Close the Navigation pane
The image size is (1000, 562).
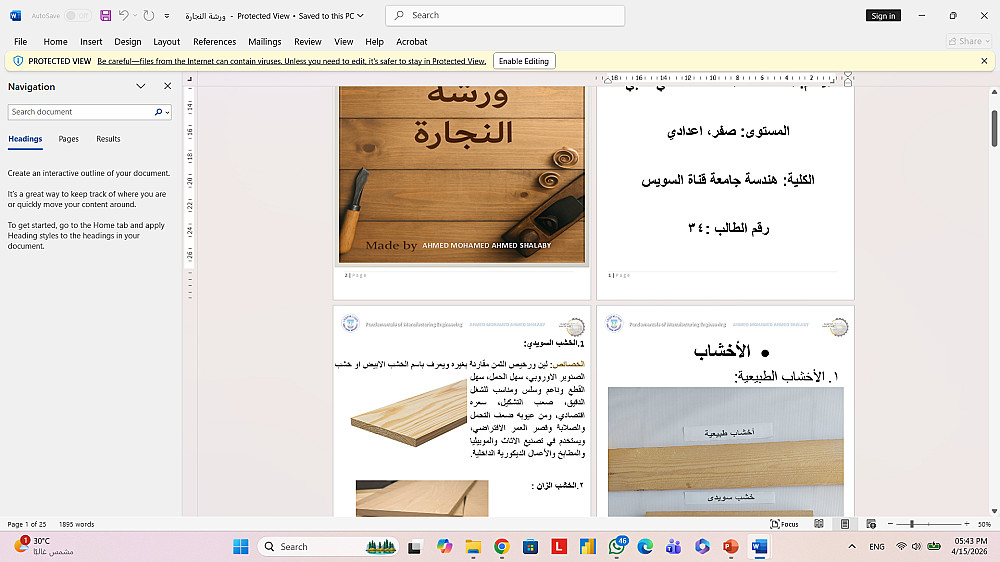point(167,87)
